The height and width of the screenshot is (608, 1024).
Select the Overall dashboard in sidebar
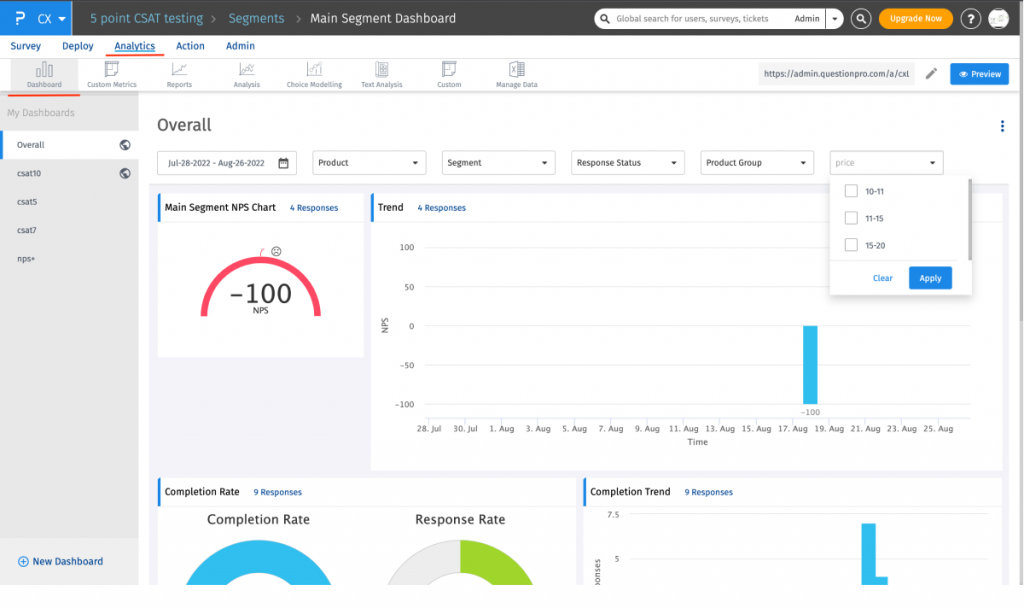coord(69,145)
